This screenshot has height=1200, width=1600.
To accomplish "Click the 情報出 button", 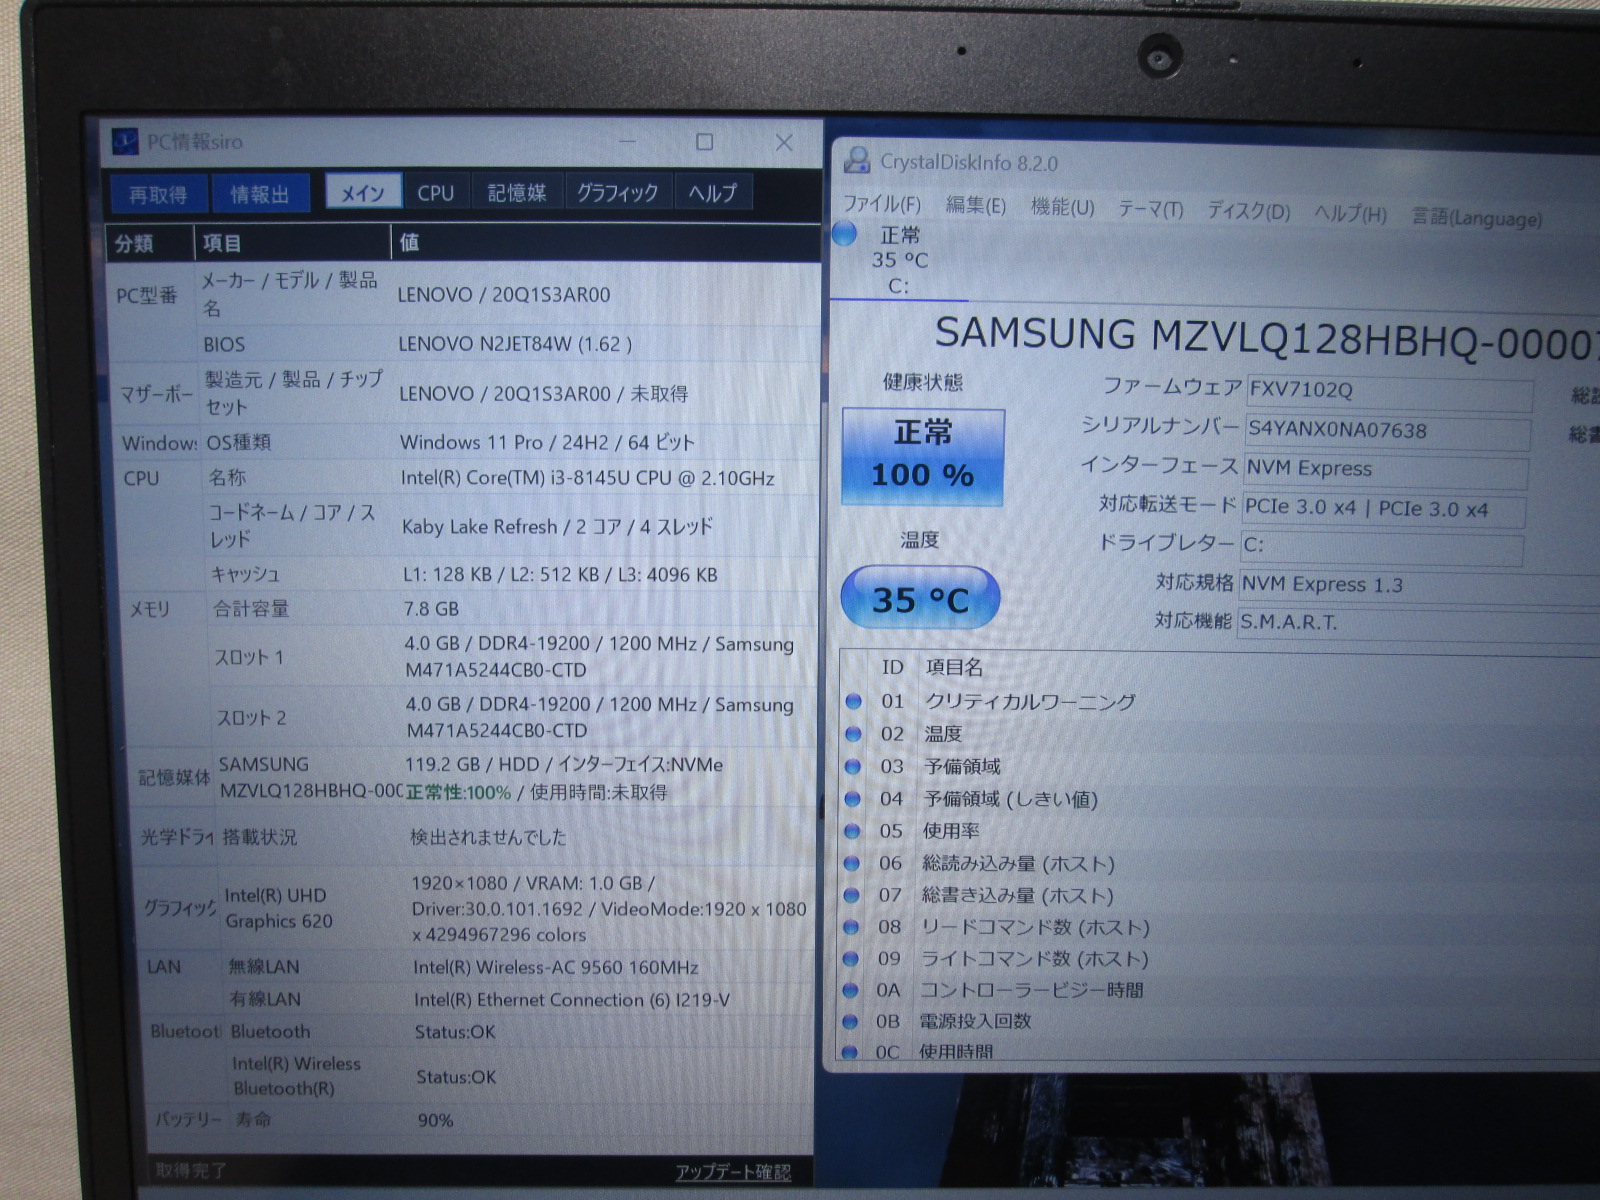I will 260,194.
